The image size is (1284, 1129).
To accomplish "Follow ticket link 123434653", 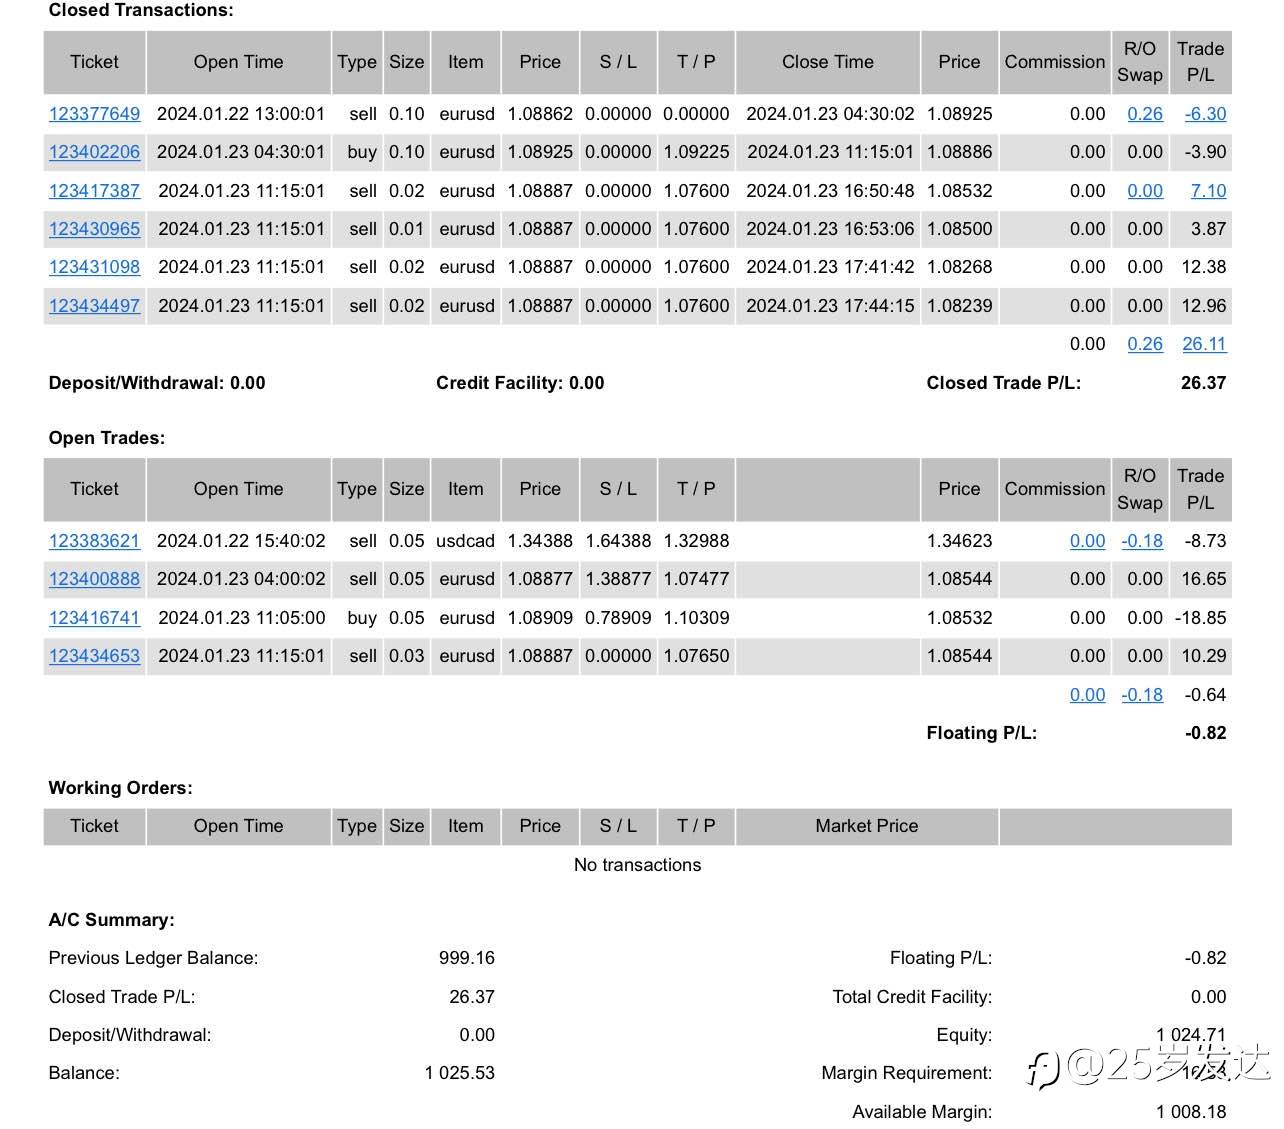I will 94,656.
